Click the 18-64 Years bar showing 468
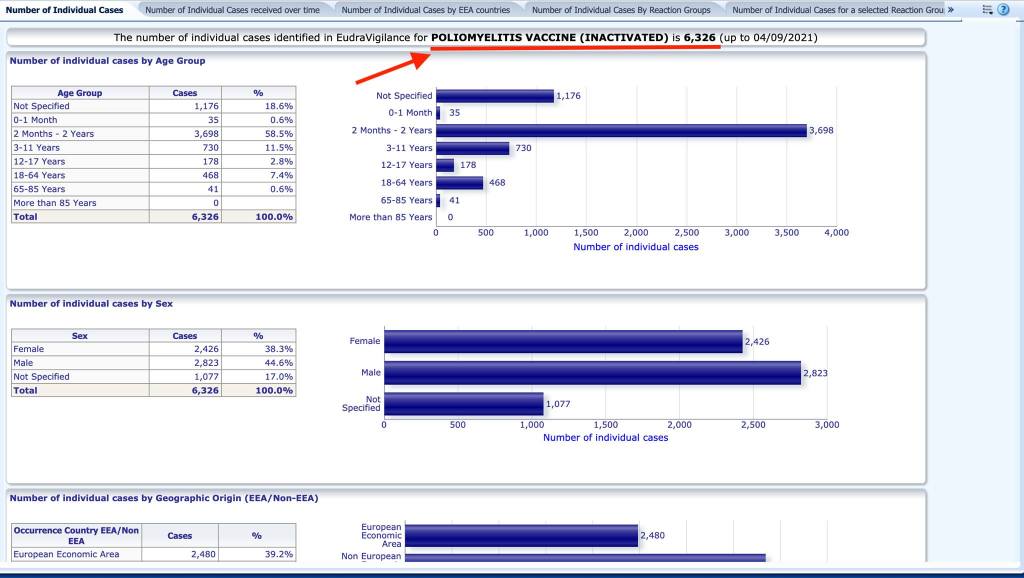 click(x=459, y=183)
